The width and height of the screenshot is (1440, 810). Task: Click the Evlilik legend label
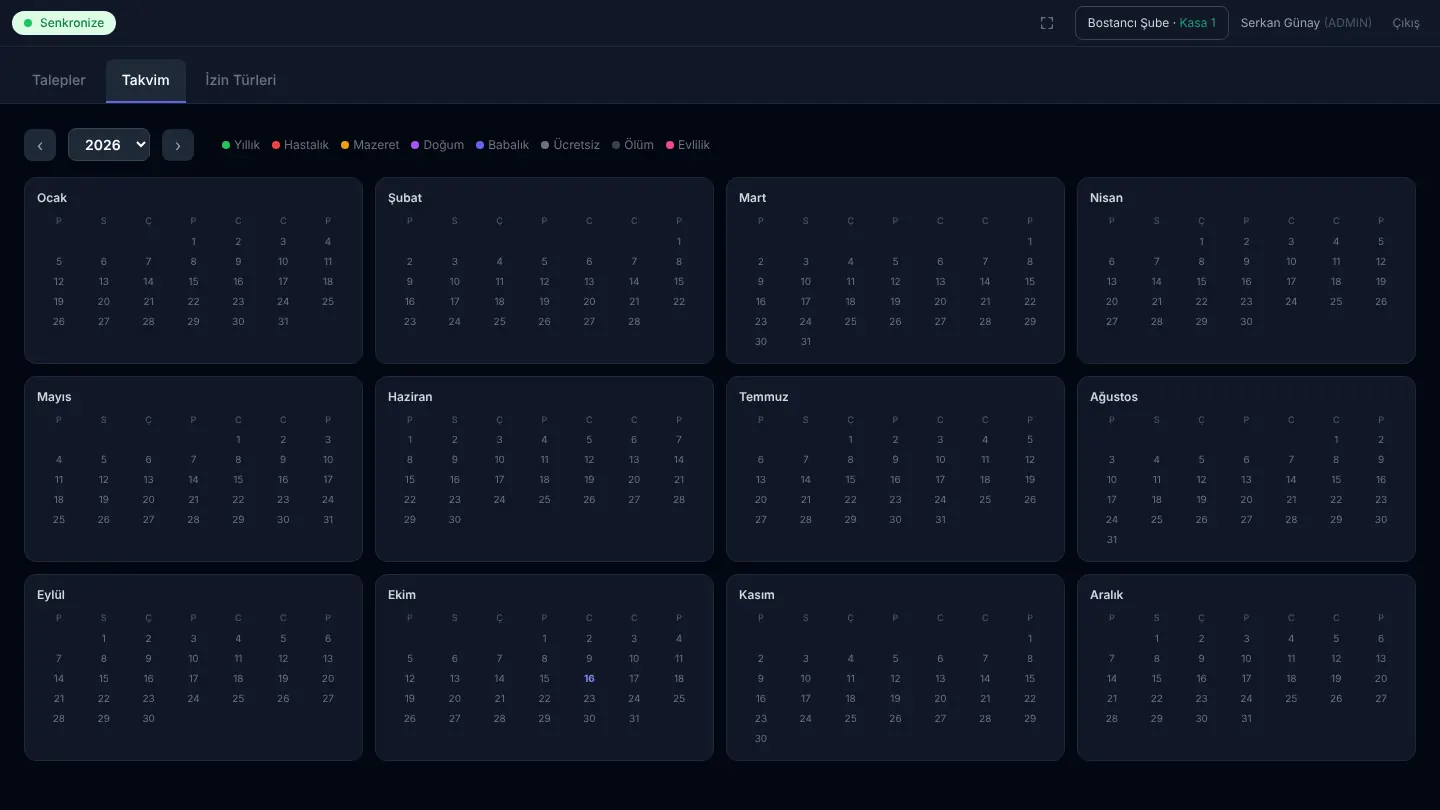click(694, 145)
